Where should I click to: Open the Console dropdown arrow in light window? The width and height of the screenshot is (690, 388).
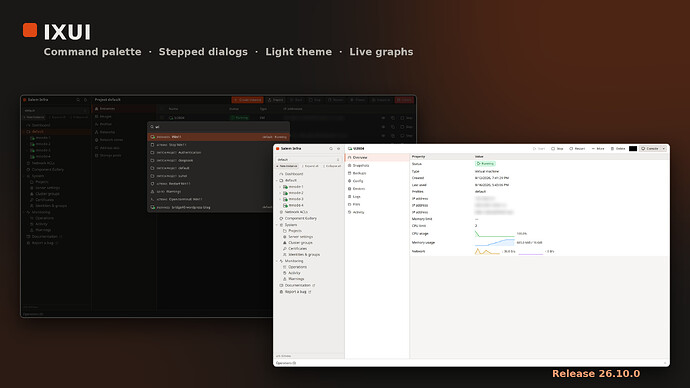(x=664, y=149)
